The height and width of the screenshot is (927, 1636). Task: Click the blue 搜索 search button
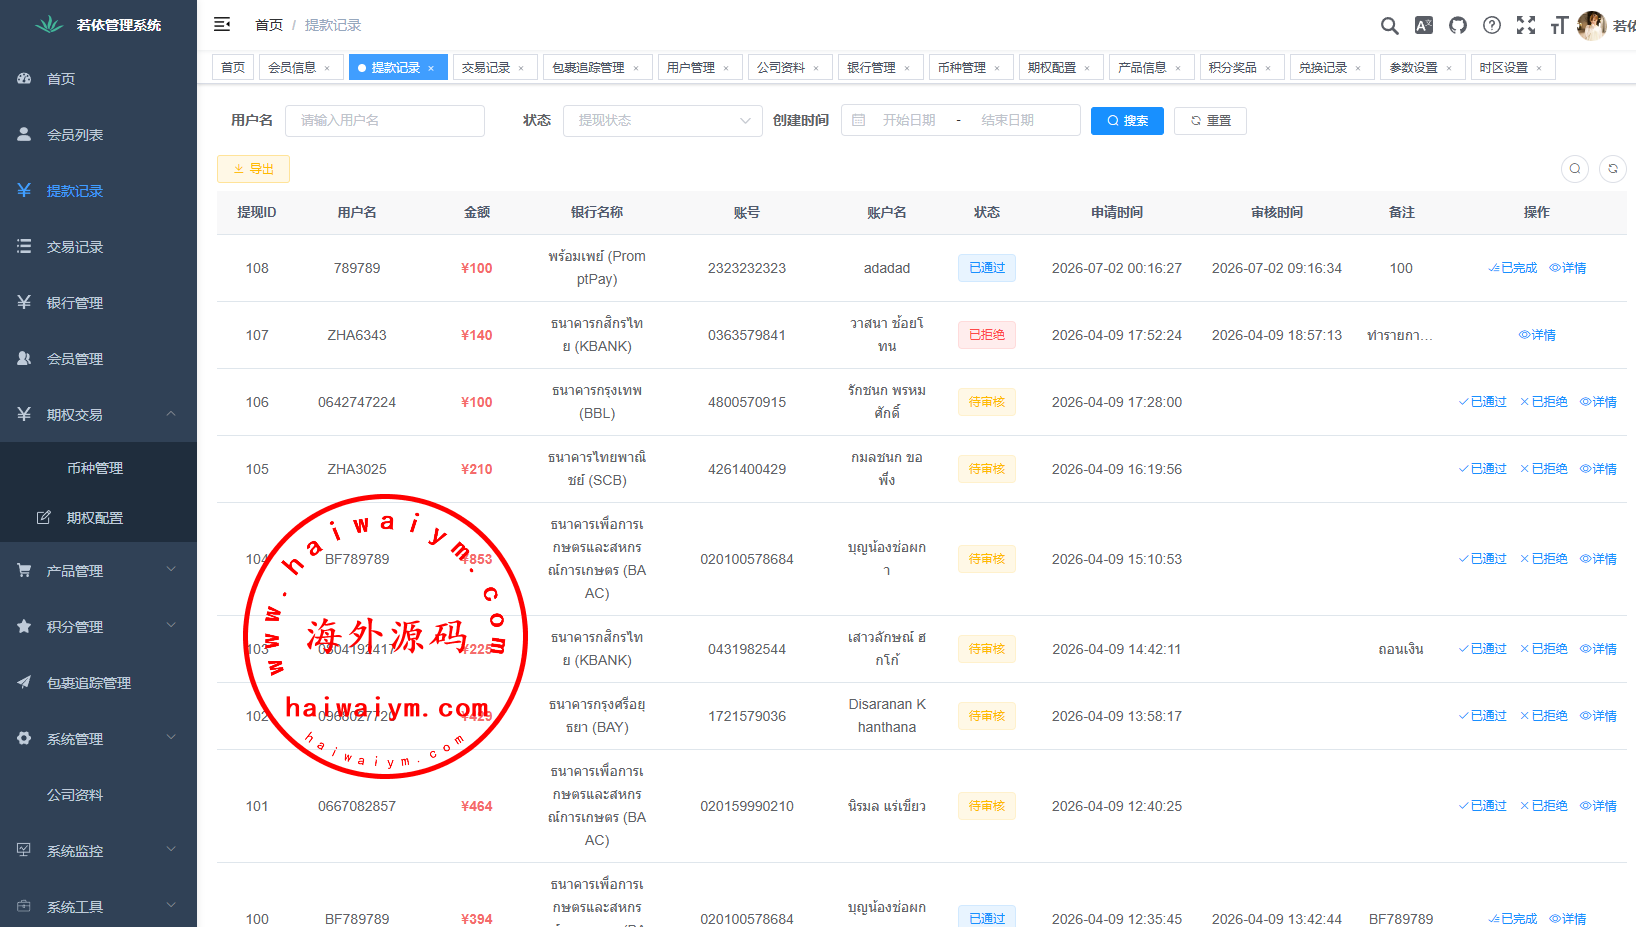(1127, 120)
